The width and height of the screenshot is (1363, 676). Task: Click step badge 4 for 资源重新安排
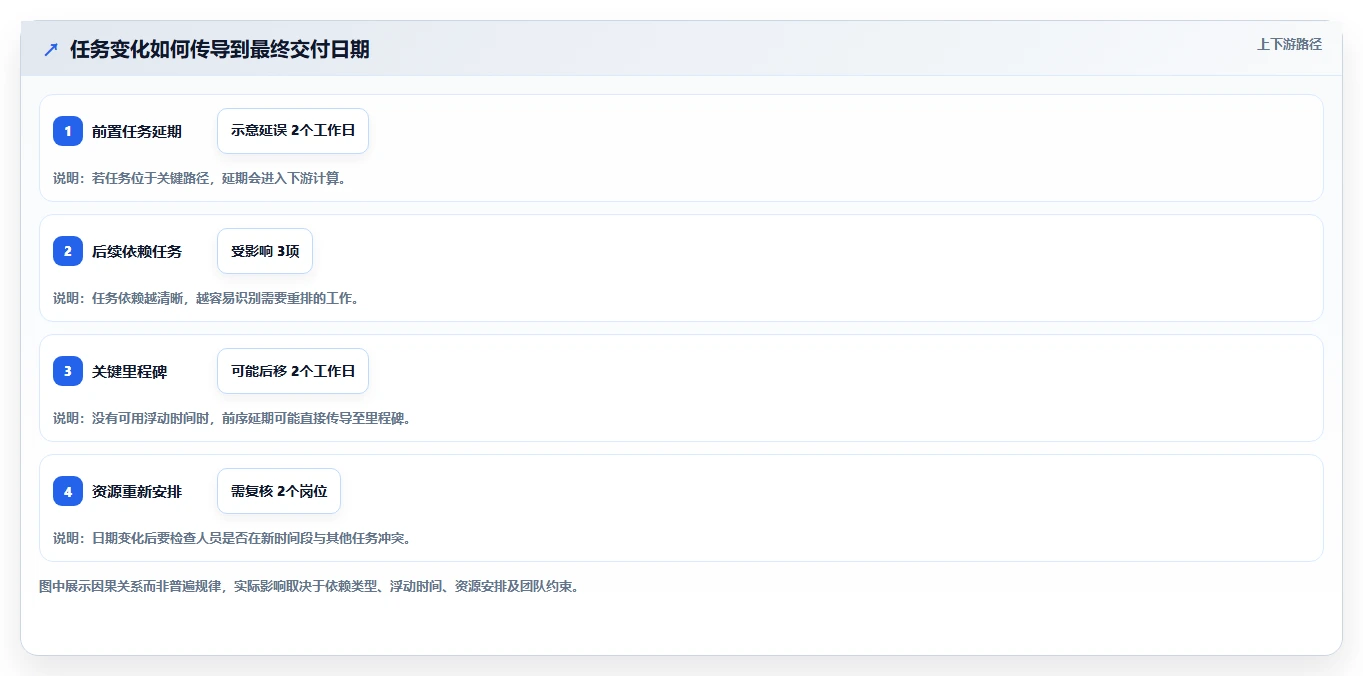point(68,491)
